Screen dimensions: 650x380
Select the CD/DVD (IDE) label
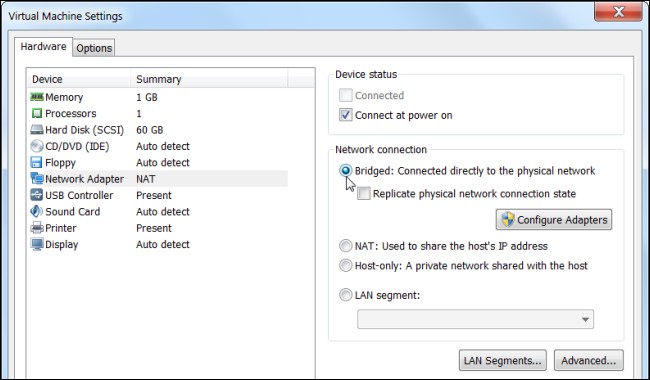[x=77, y=146]
